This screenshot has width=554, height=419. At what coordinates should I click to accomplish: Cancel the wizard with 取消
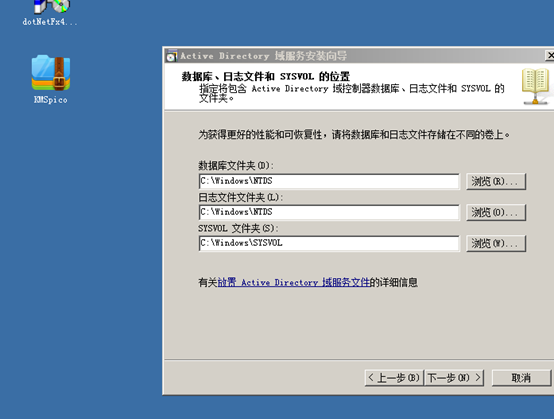point(521,378)
